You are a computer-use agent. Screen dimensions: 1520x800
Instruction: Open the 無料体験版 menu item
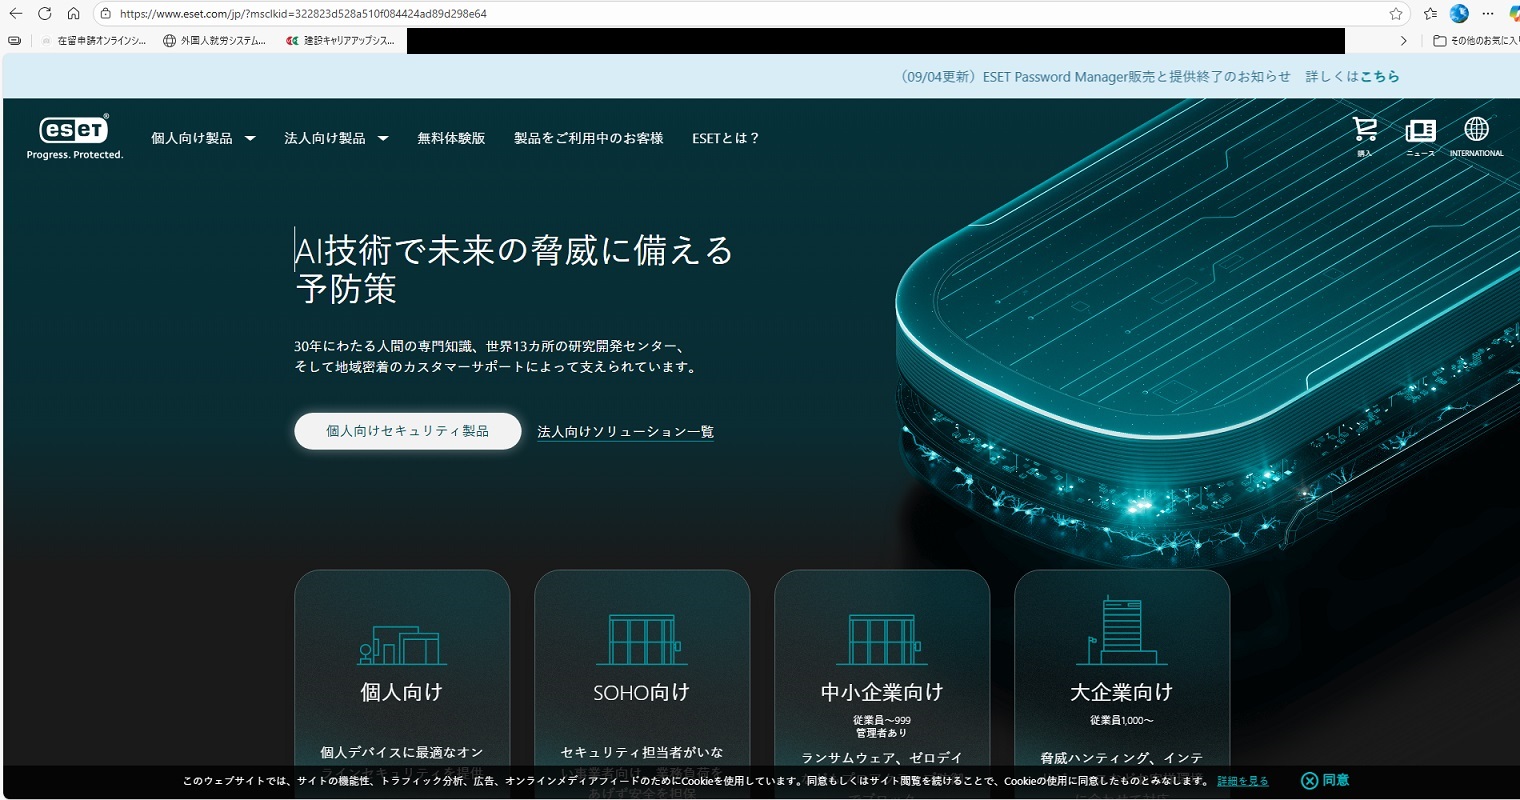point(451,139)
